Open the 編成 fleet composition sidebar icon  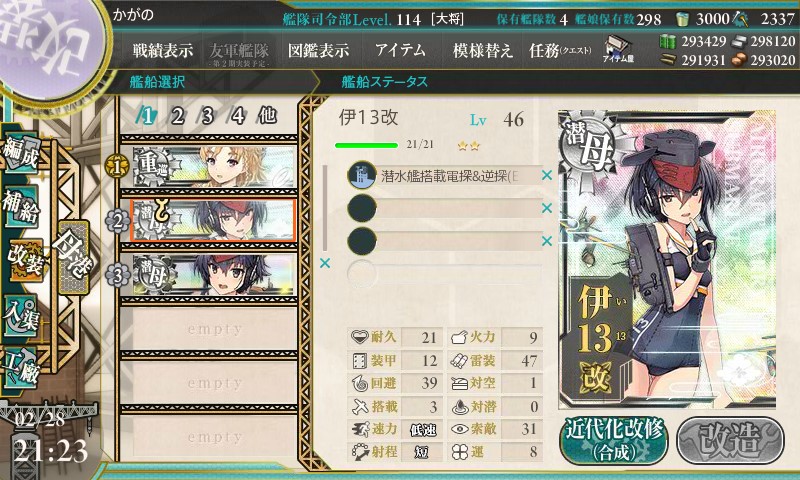pos(21,153)
